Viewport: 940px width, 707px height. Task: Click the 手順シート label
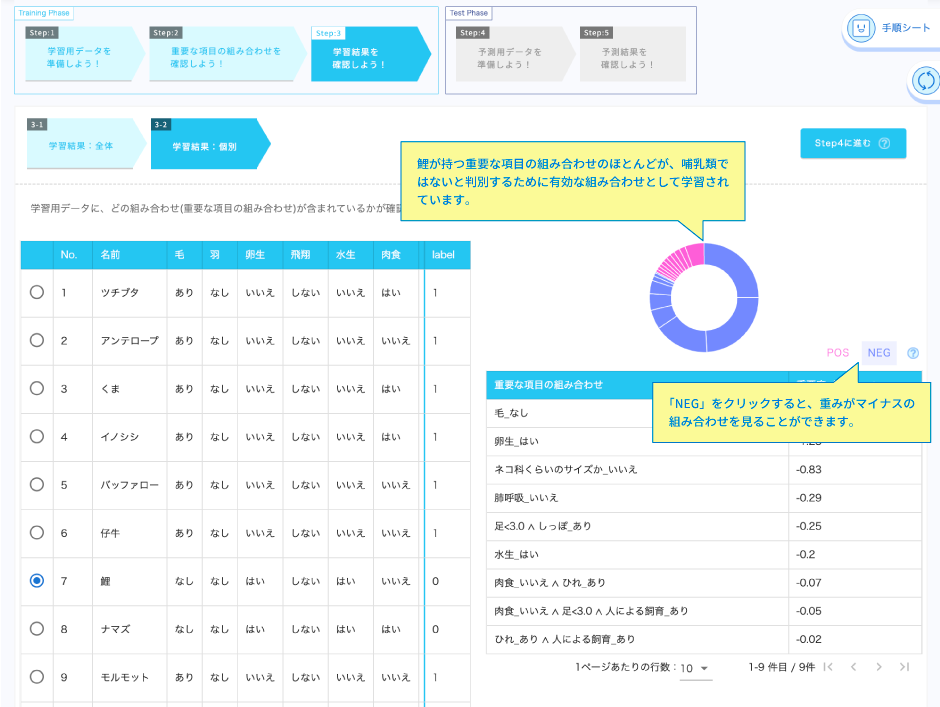point(906,28)
